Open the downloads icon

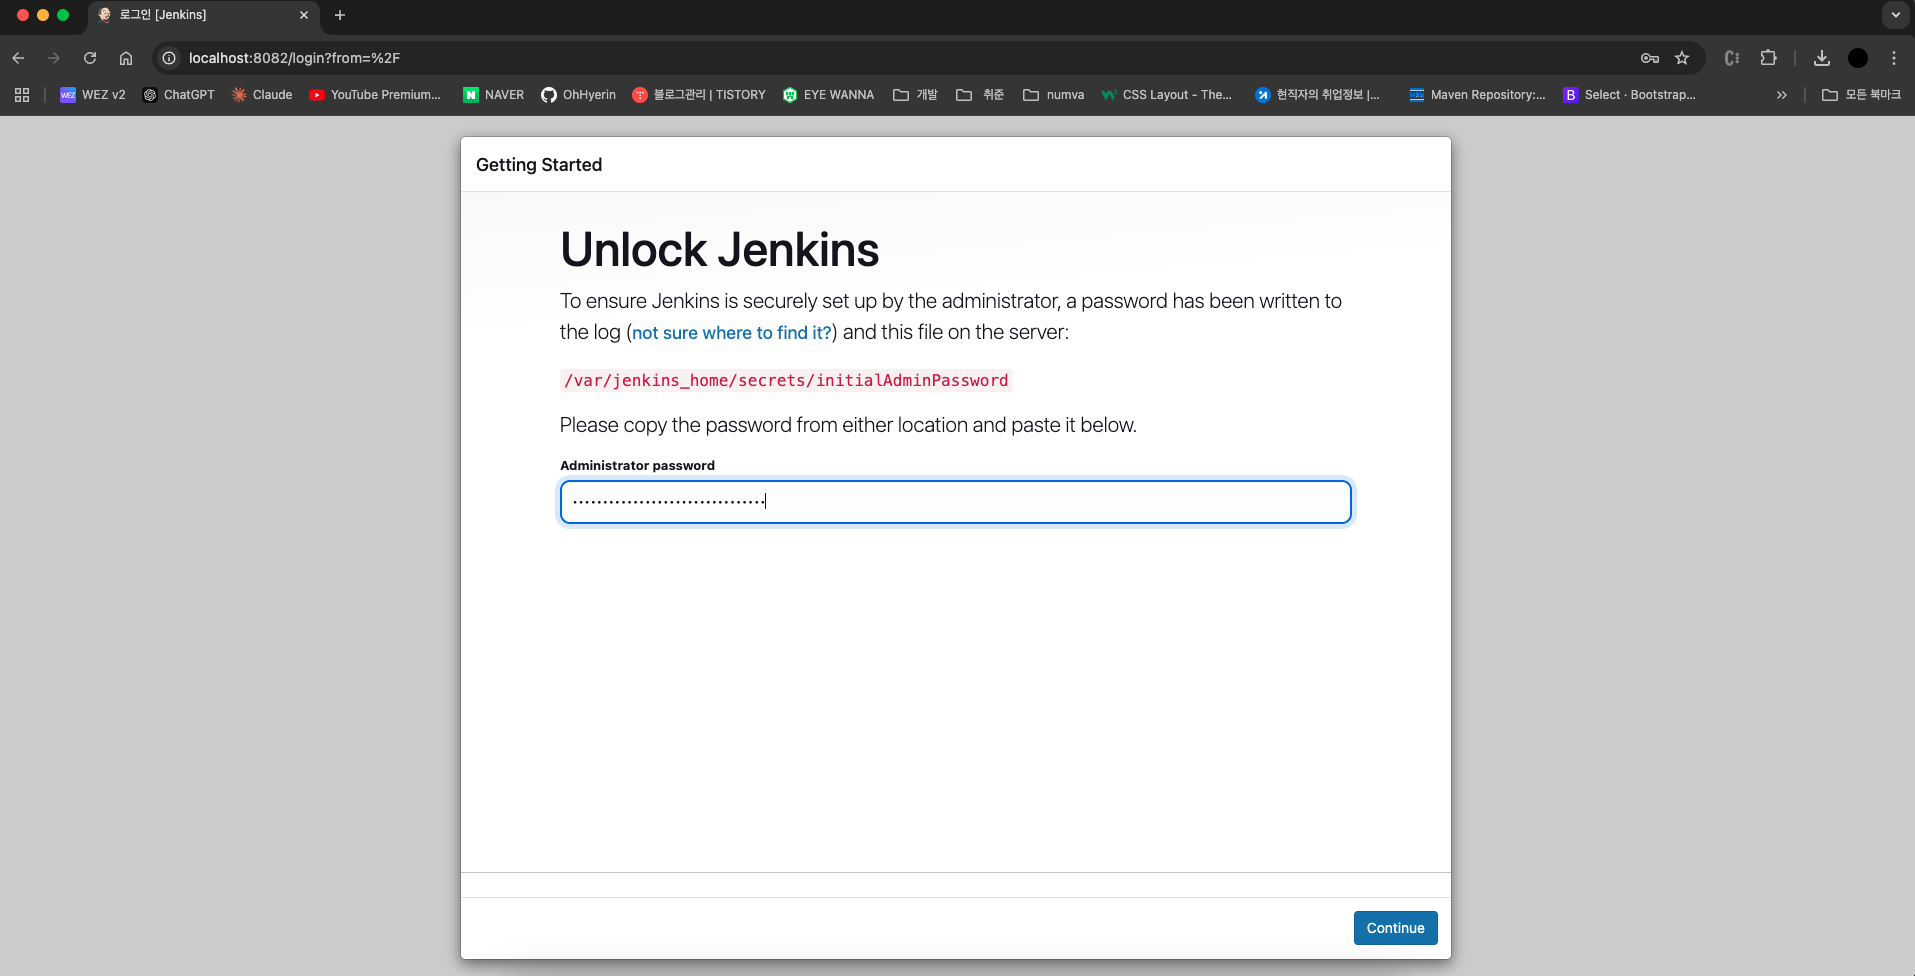coord(1822,58)
